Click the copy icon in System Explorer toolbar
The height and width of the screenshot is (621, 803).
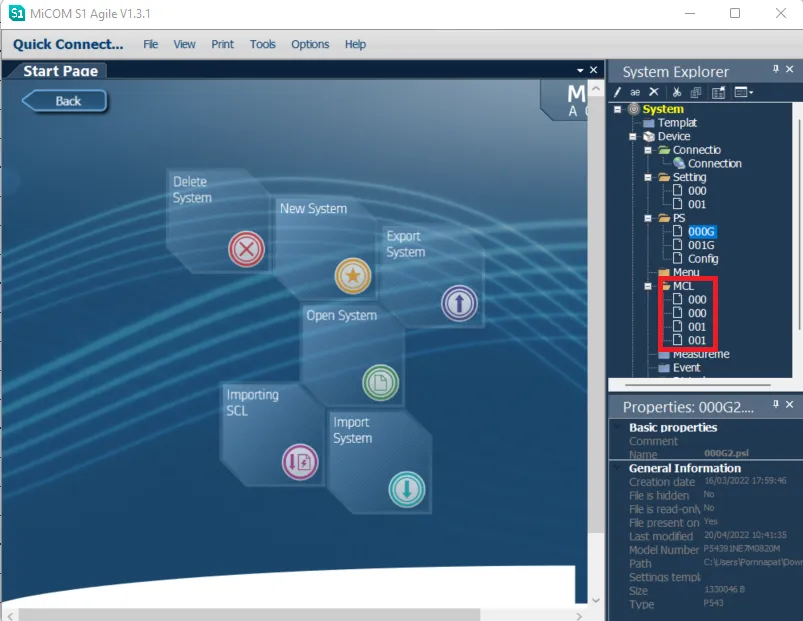coord(695,92)
